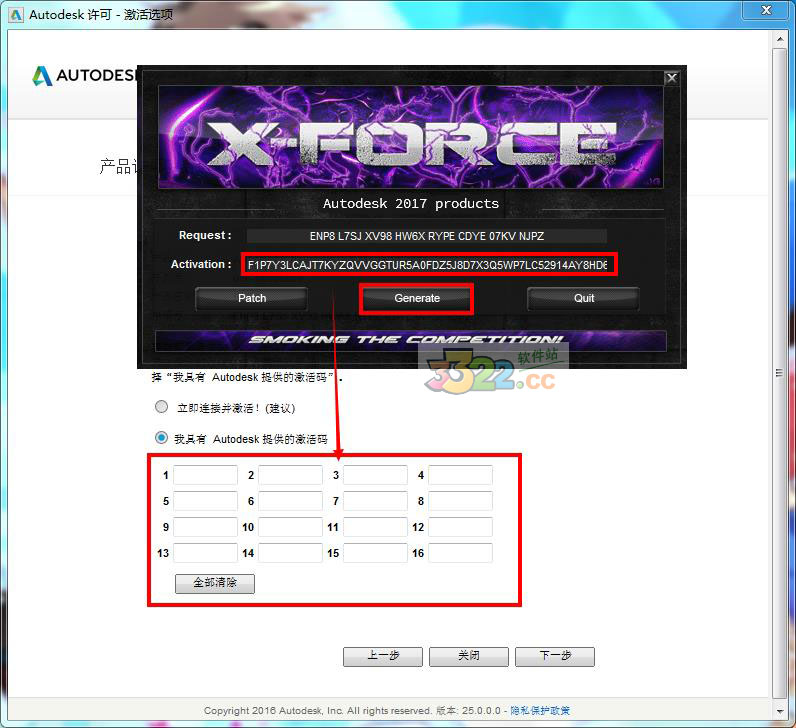Click the Patch button
The image size is (796, 728).
pos(252,299)
